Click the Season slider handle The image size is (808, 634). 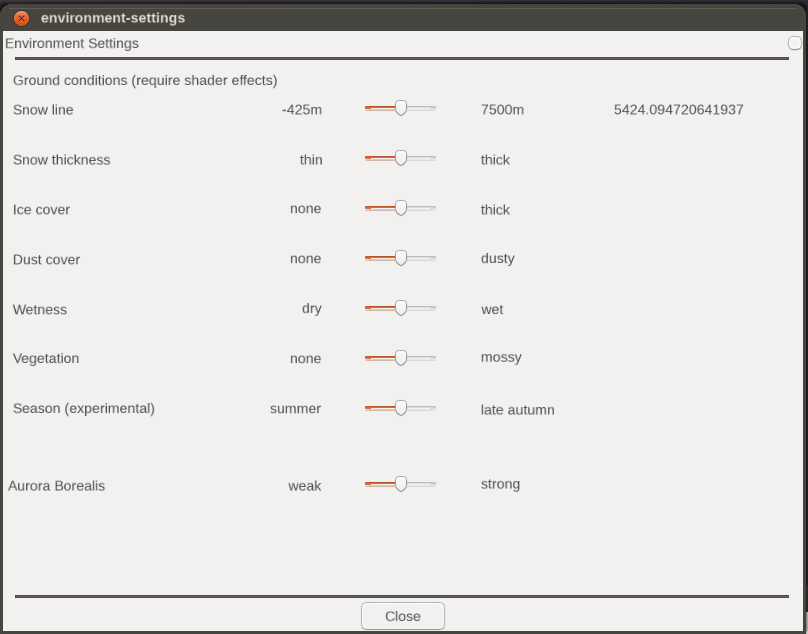tap(401, 408)
